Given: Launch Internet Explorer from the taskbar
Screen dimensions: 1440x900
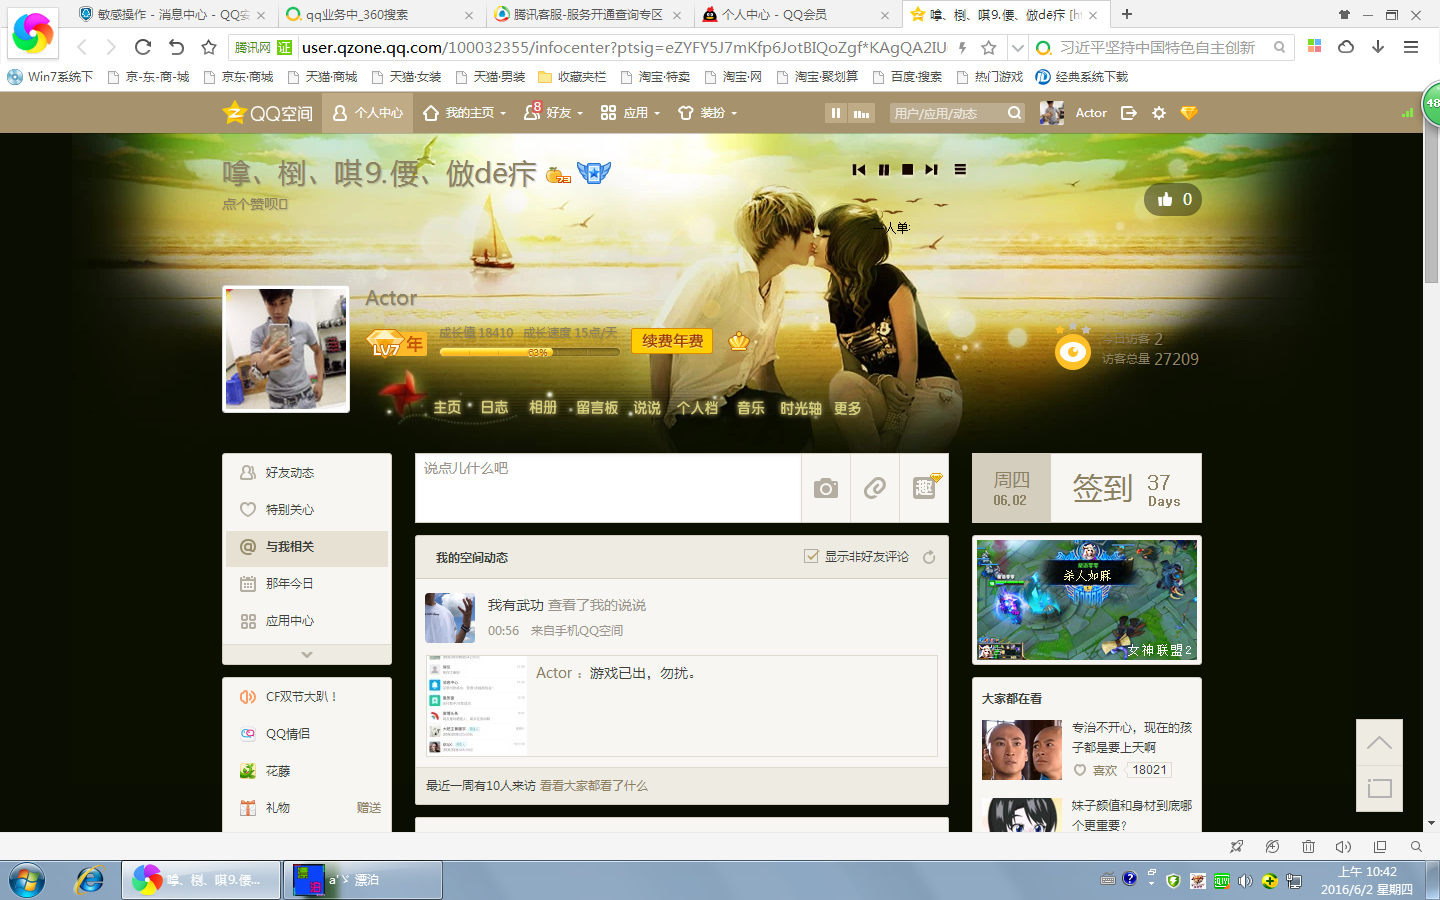Looking at the screenshot, I should 90,880.
